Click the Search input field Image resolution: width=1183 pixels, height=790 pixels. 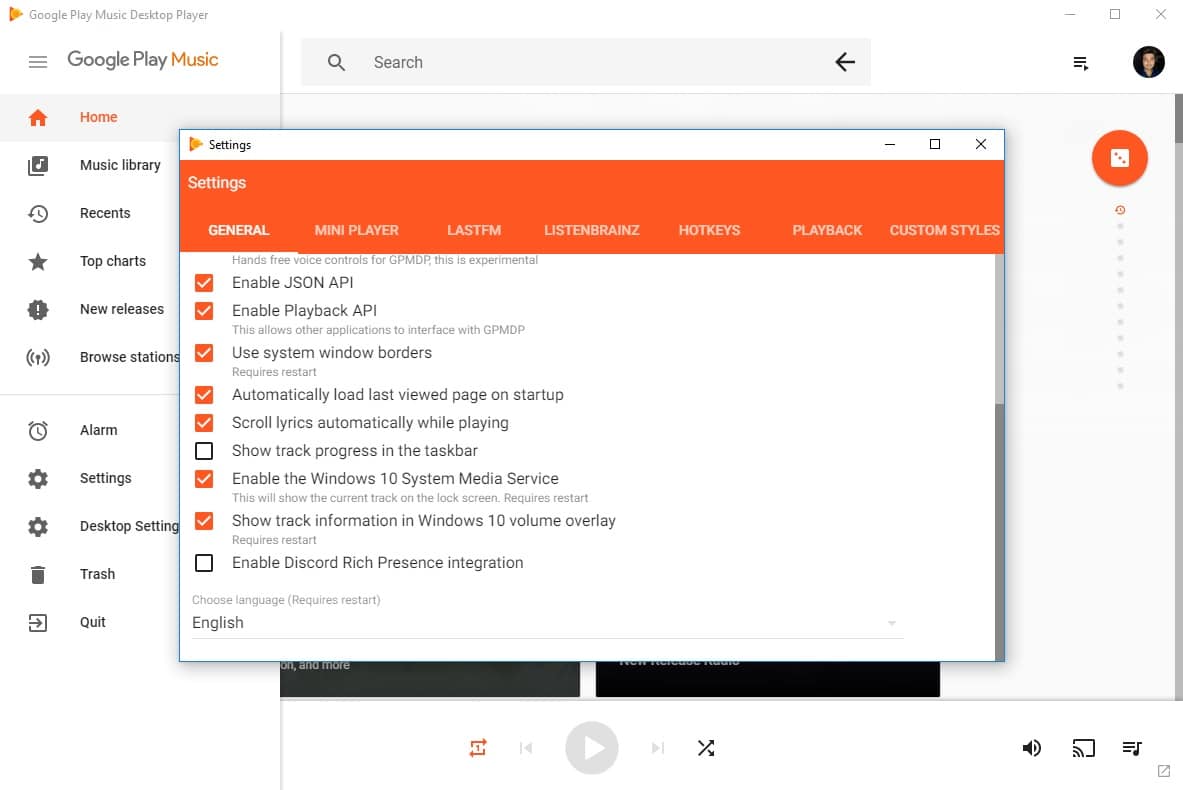[x=585, y=62]
